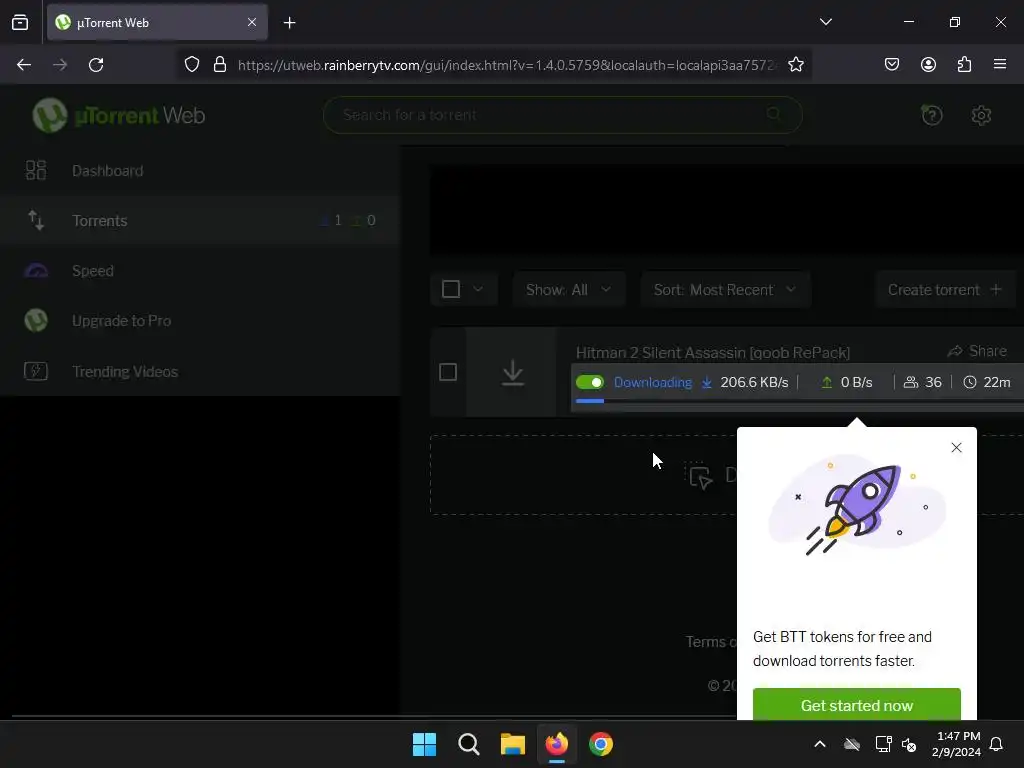Switch to the µTorrent Web tab
1024x768 pixels.
point(157,23)
